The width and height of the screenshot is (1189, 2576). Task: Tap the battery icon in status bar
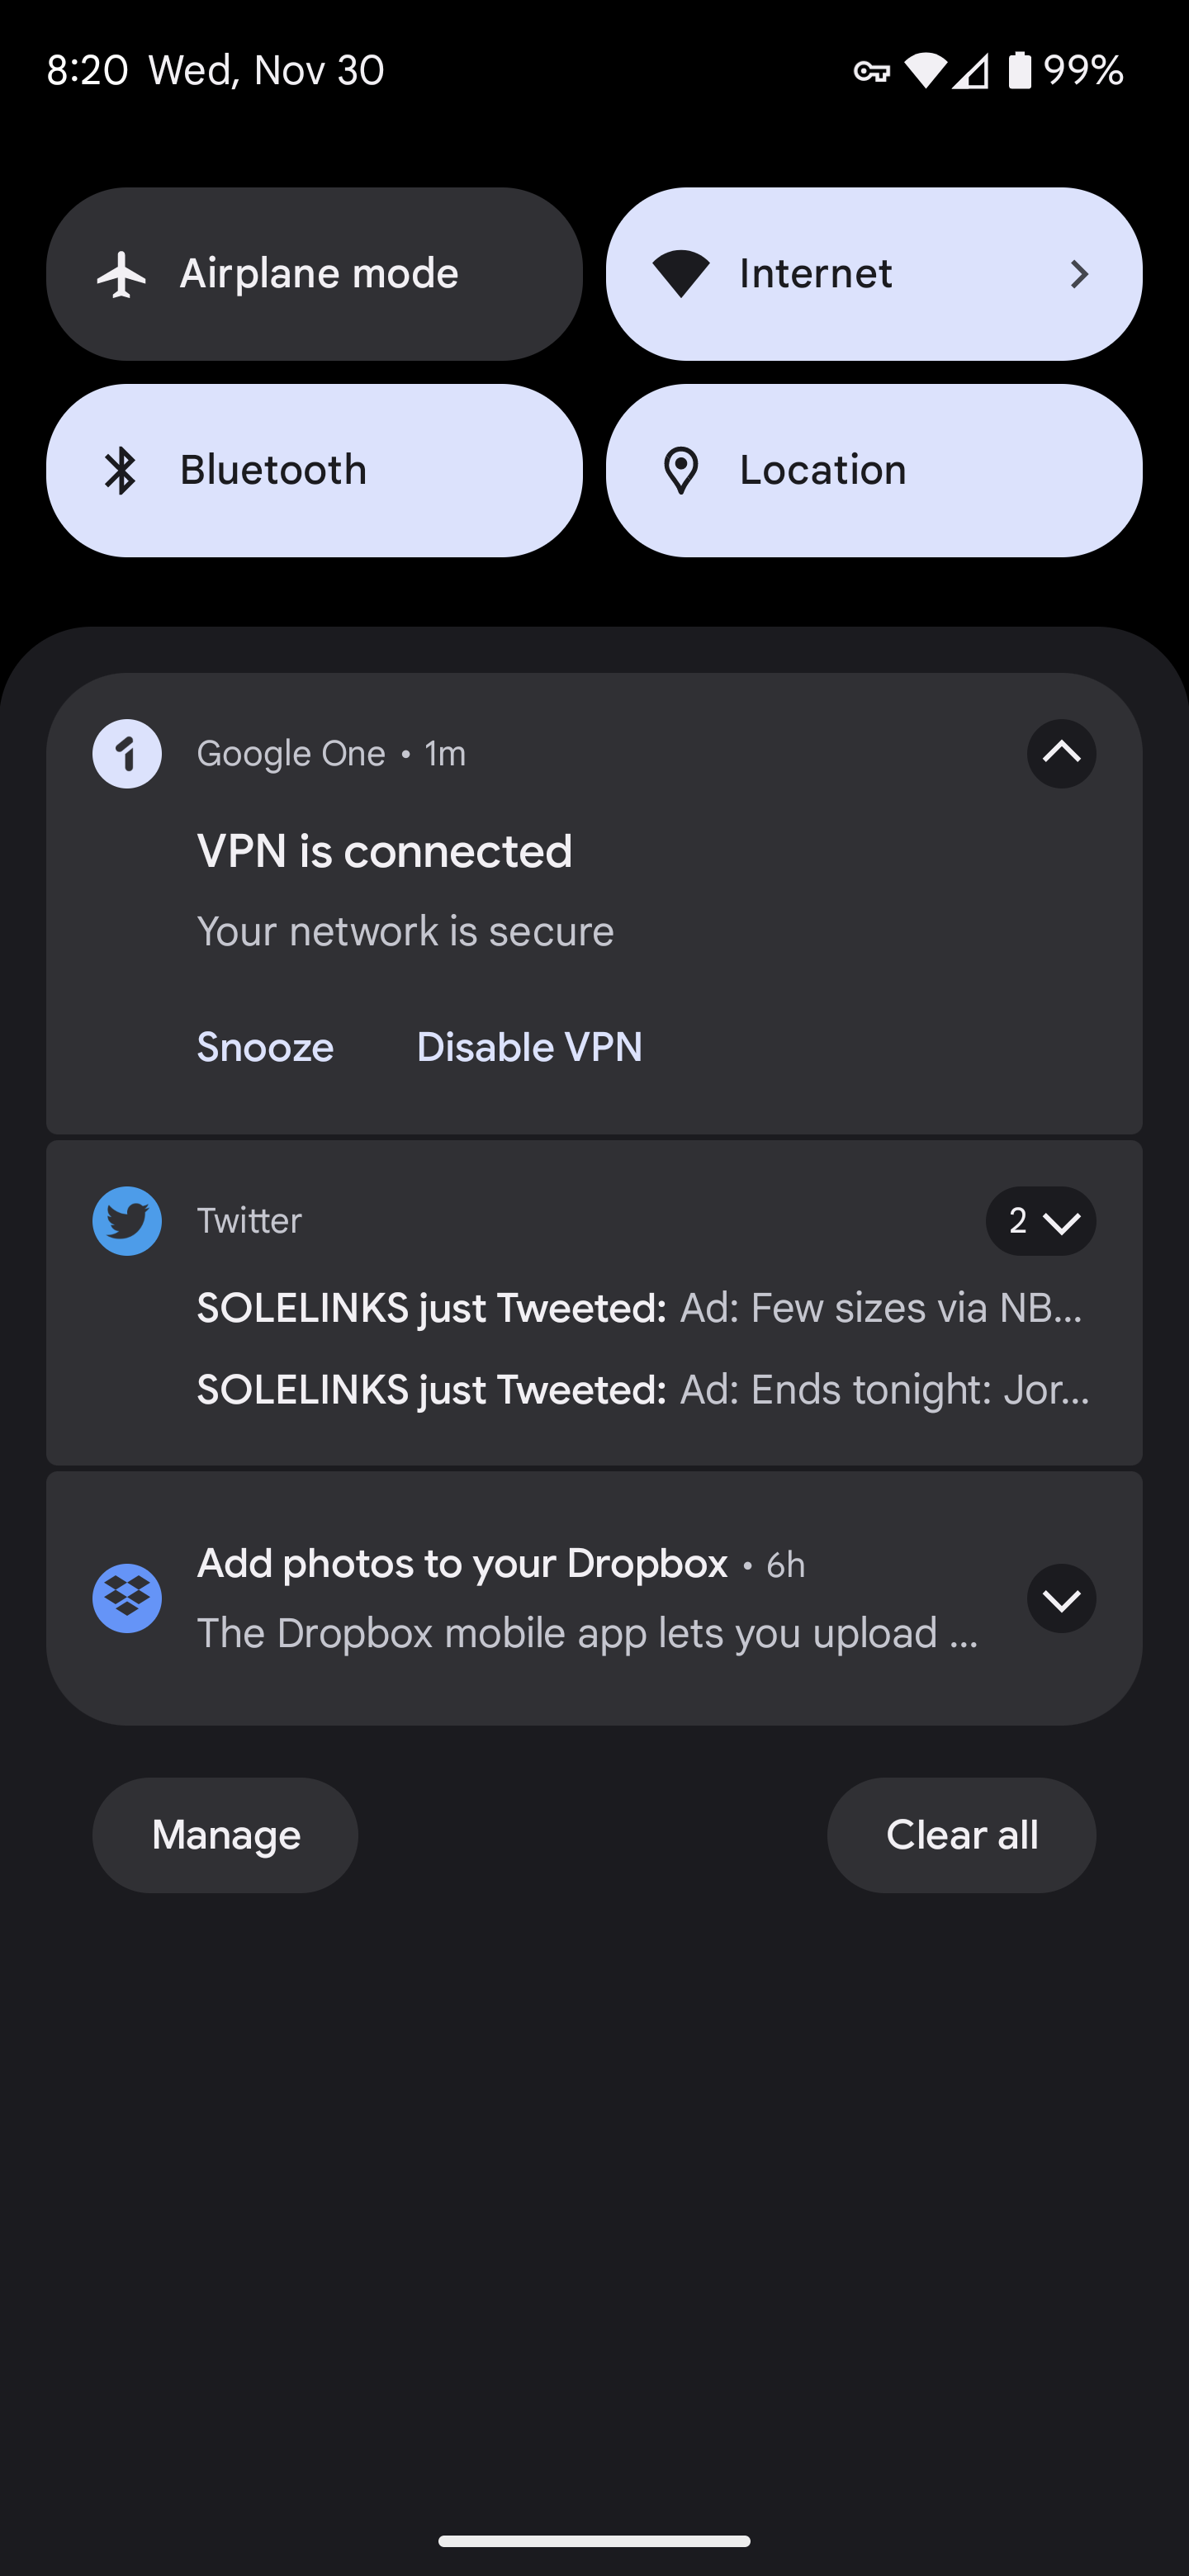pos(1019,70)
